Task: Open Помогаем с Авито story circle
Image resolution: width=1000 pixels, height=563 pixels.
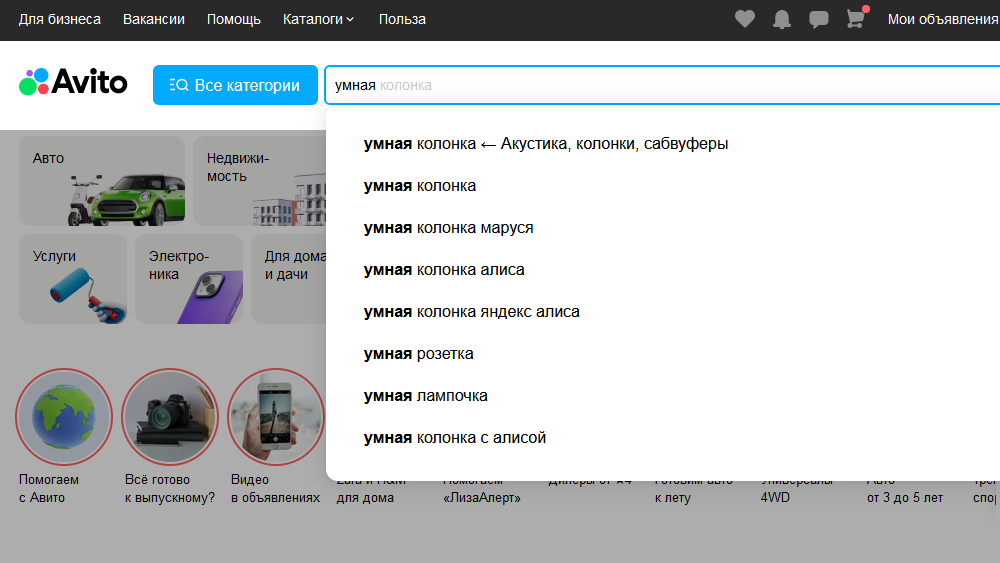Action: [64, 417]
